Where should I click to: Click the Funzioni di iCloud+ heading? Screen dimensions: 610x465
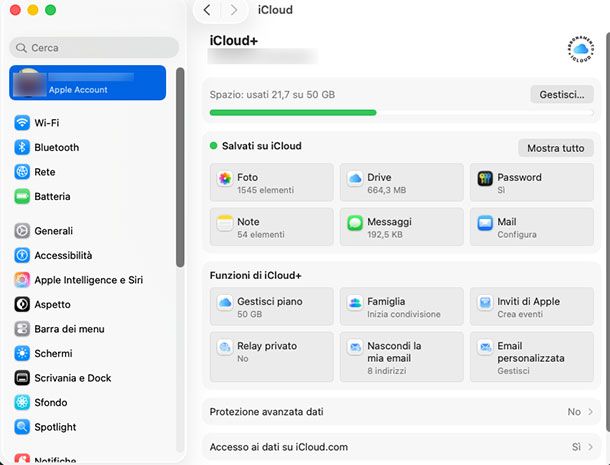[x=256, y=275]
